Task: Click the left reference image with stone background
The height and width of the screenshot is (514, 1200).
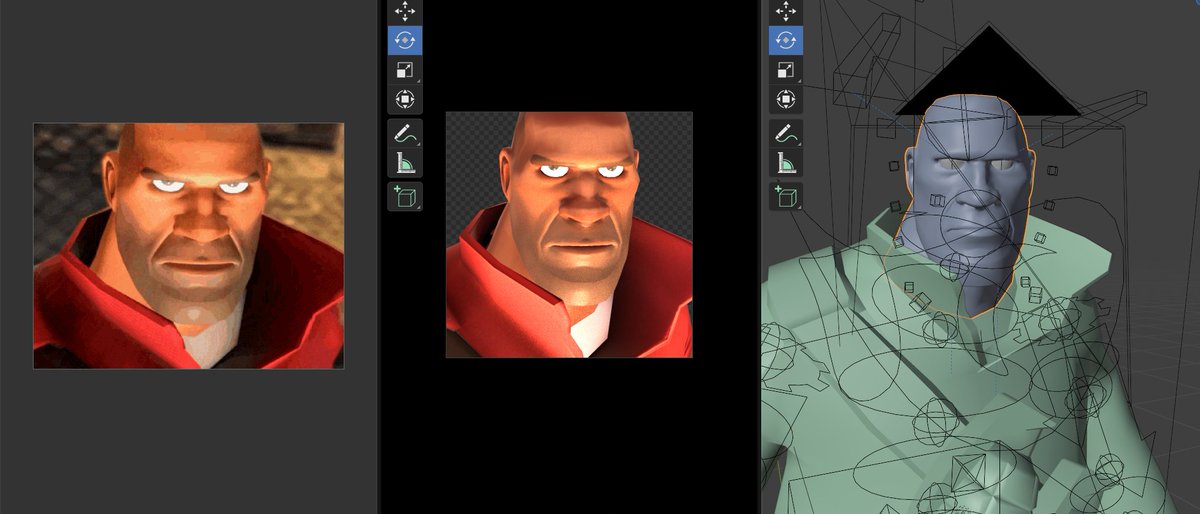Action: coord(189,246)
